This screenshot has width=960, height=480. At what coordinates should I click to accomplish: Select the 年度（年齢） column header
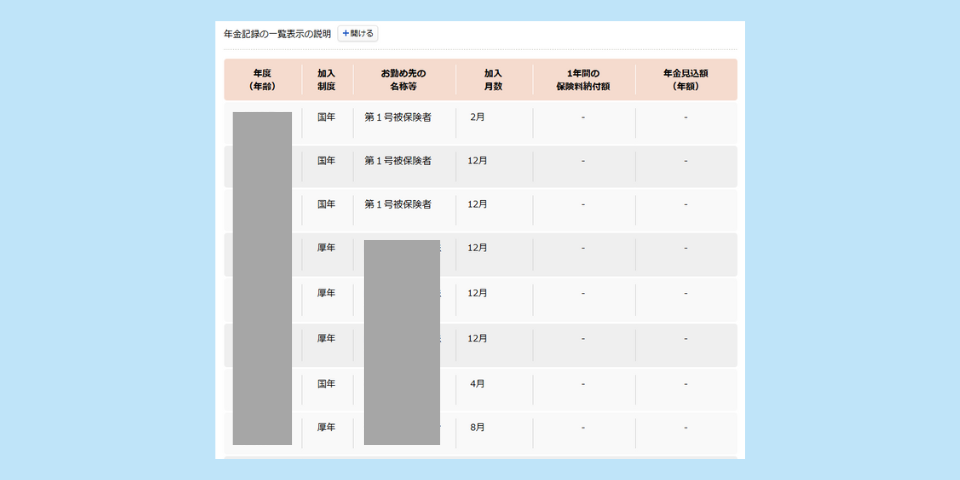click(x=263, y=80)
